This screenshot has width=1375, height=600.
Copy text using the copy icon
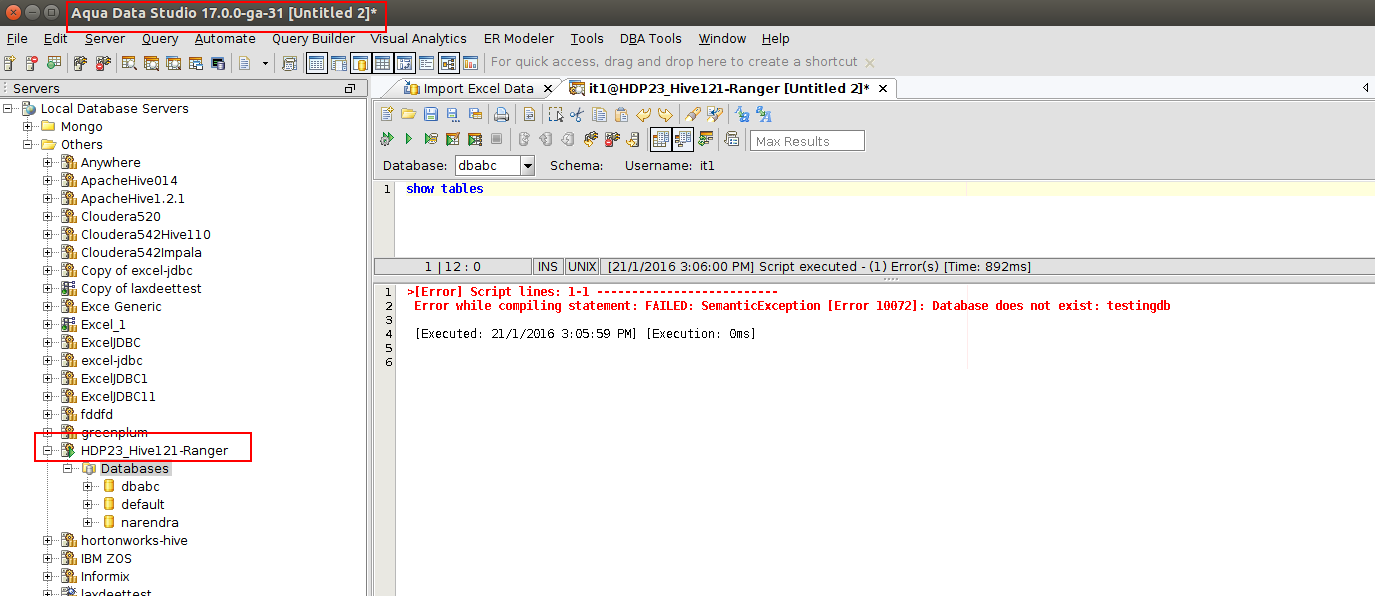click(599, 114)
